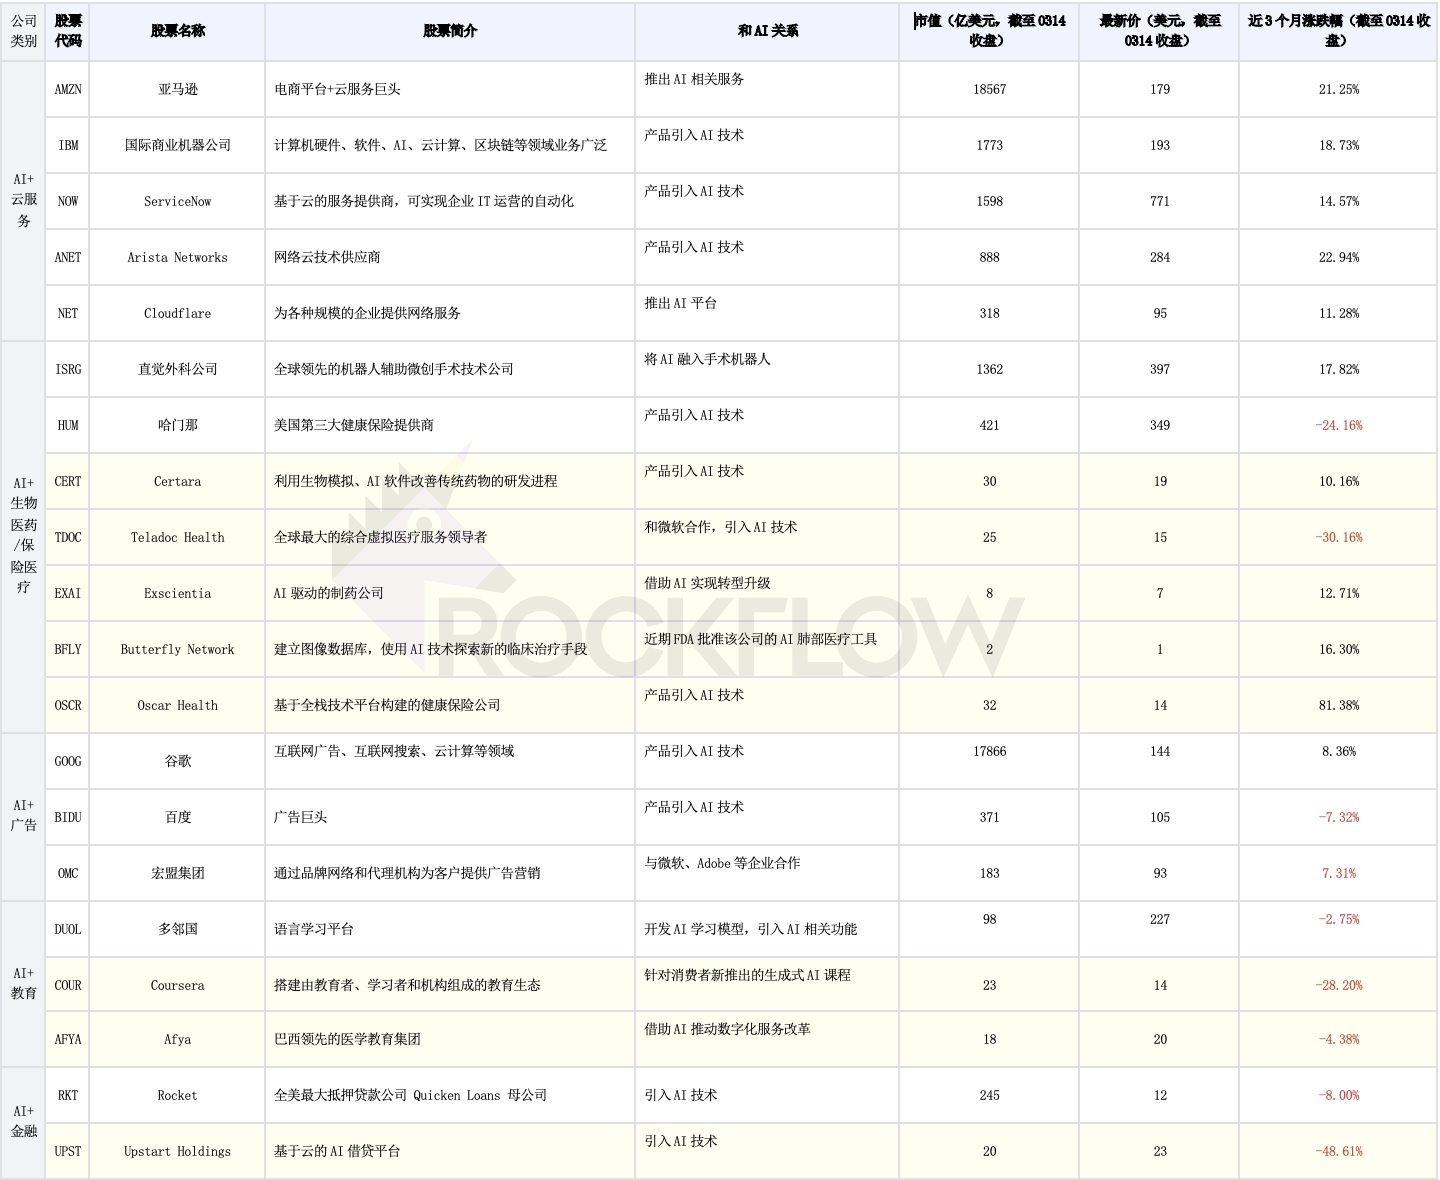Select the 公司类别 header cell
The width and height of the screenshot is (1440, 1180).
[23, 31]
